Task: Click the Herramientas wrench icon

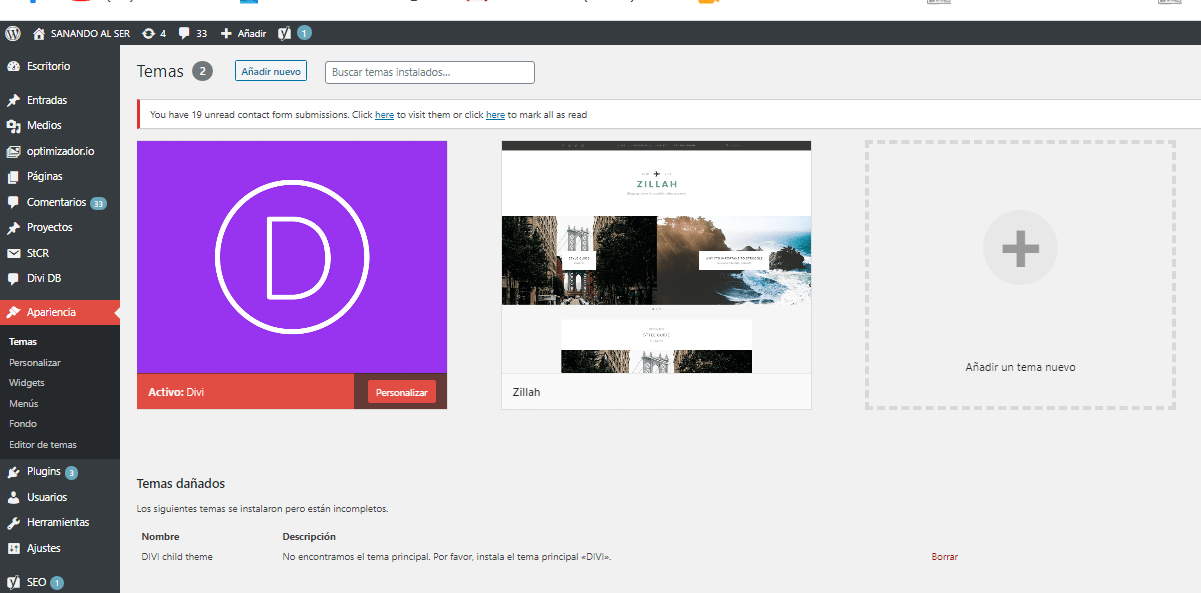Action: pos(13,523)
